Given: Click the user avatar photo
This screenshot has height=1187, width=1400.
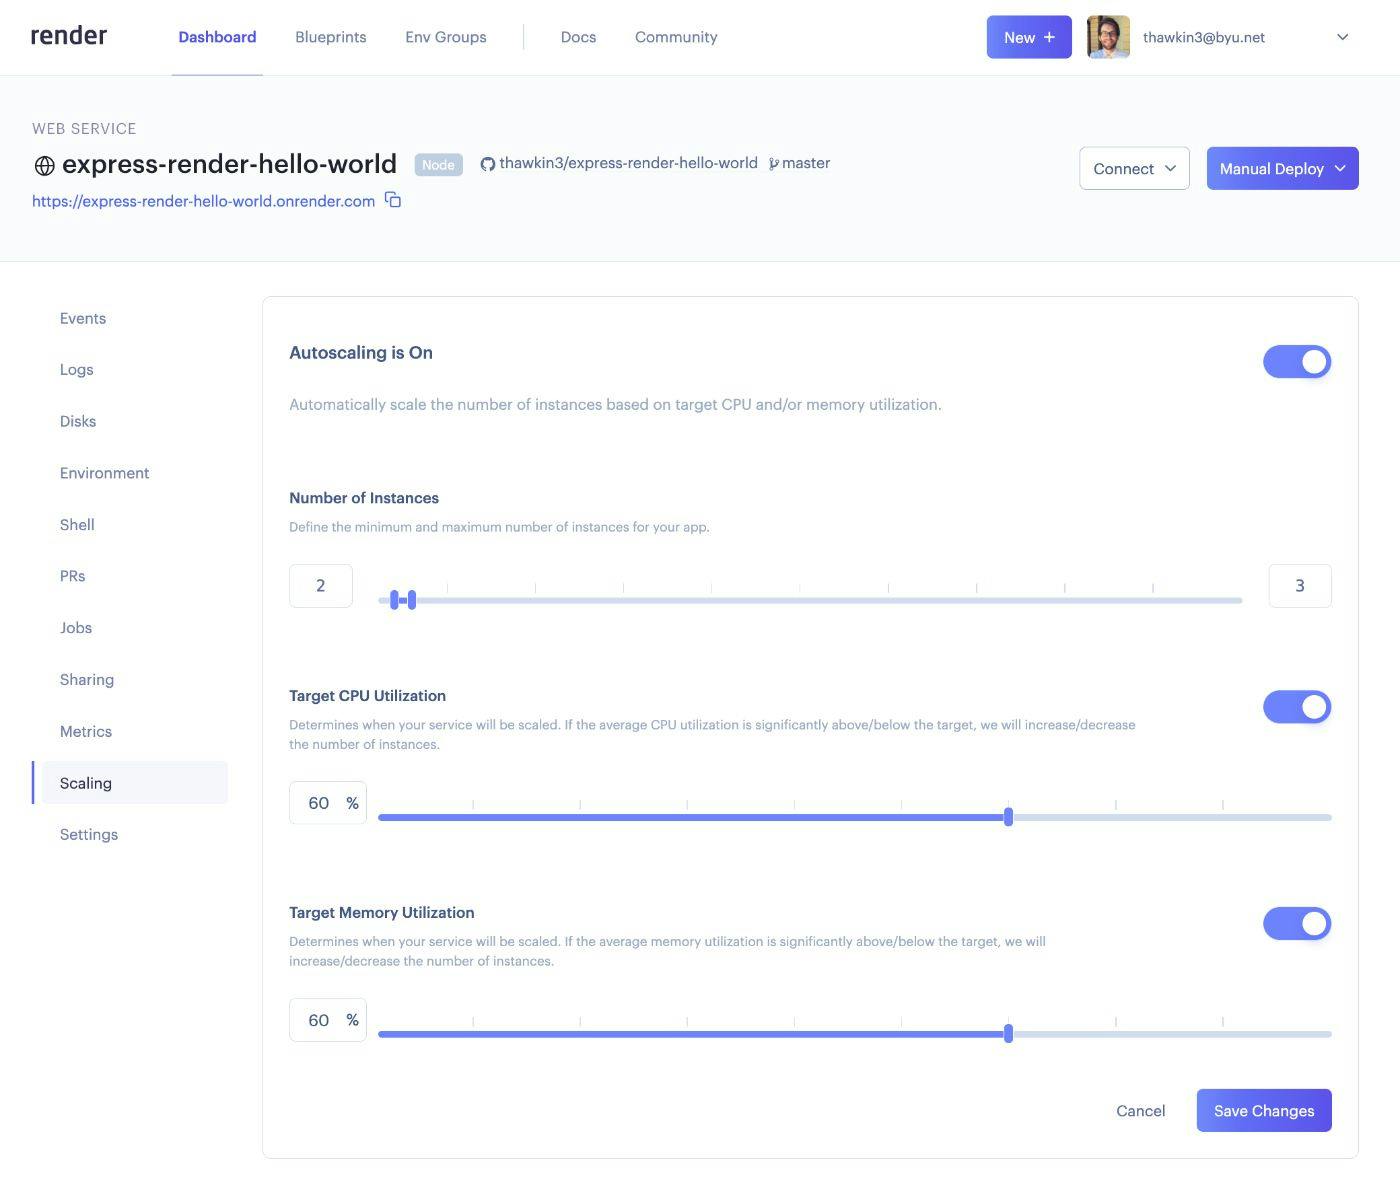Looking at the screenshot, I should pyautogui.click(x=1108, y=37).
